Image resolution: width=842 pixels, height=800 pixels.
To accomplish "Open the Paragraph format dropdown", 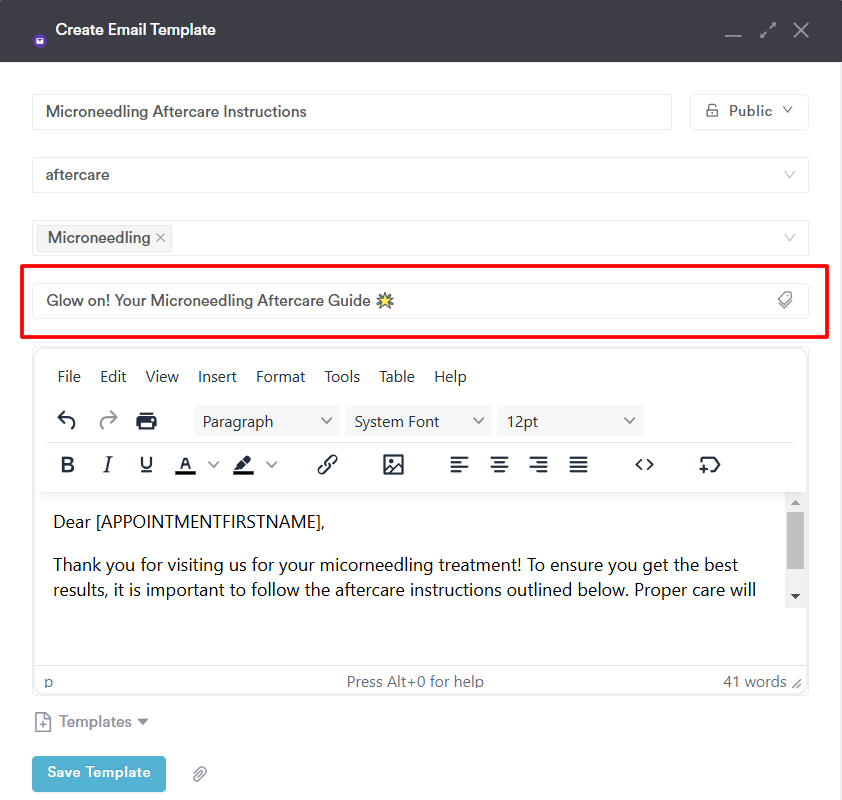I will point(267,421).
